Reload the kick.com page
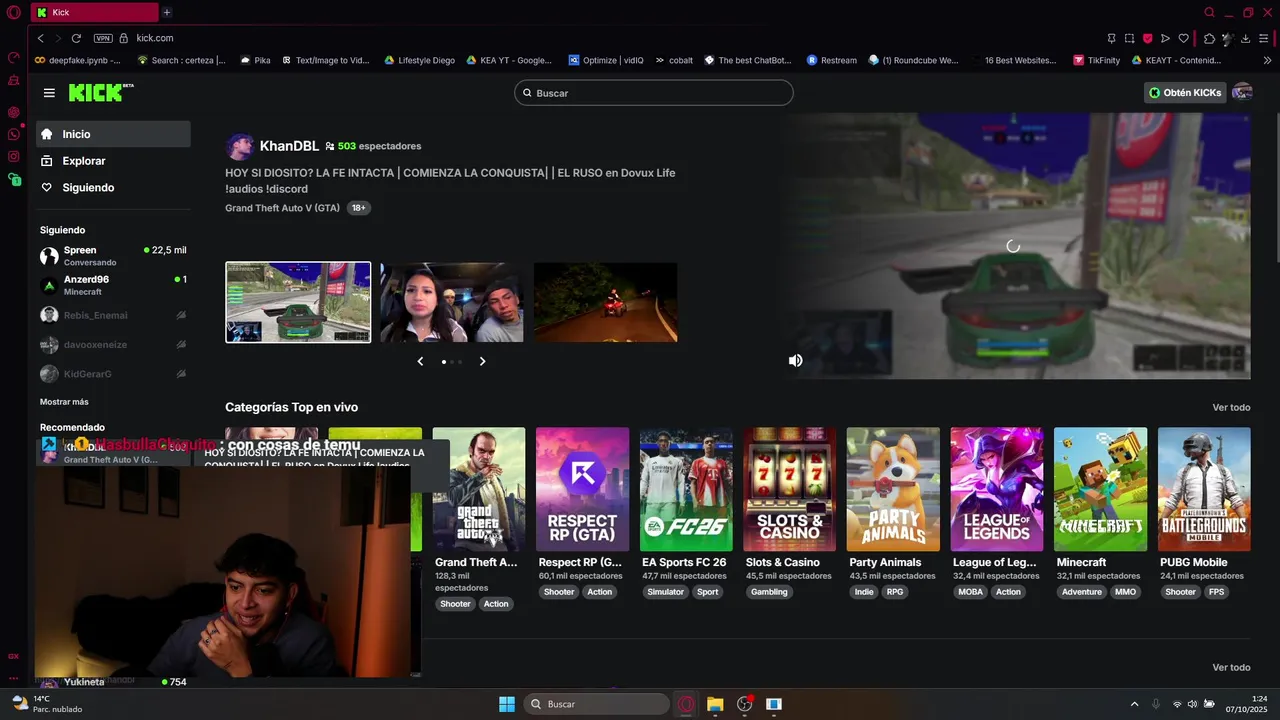Viewport: 1280px width, 720px height. tap(76, 38)
